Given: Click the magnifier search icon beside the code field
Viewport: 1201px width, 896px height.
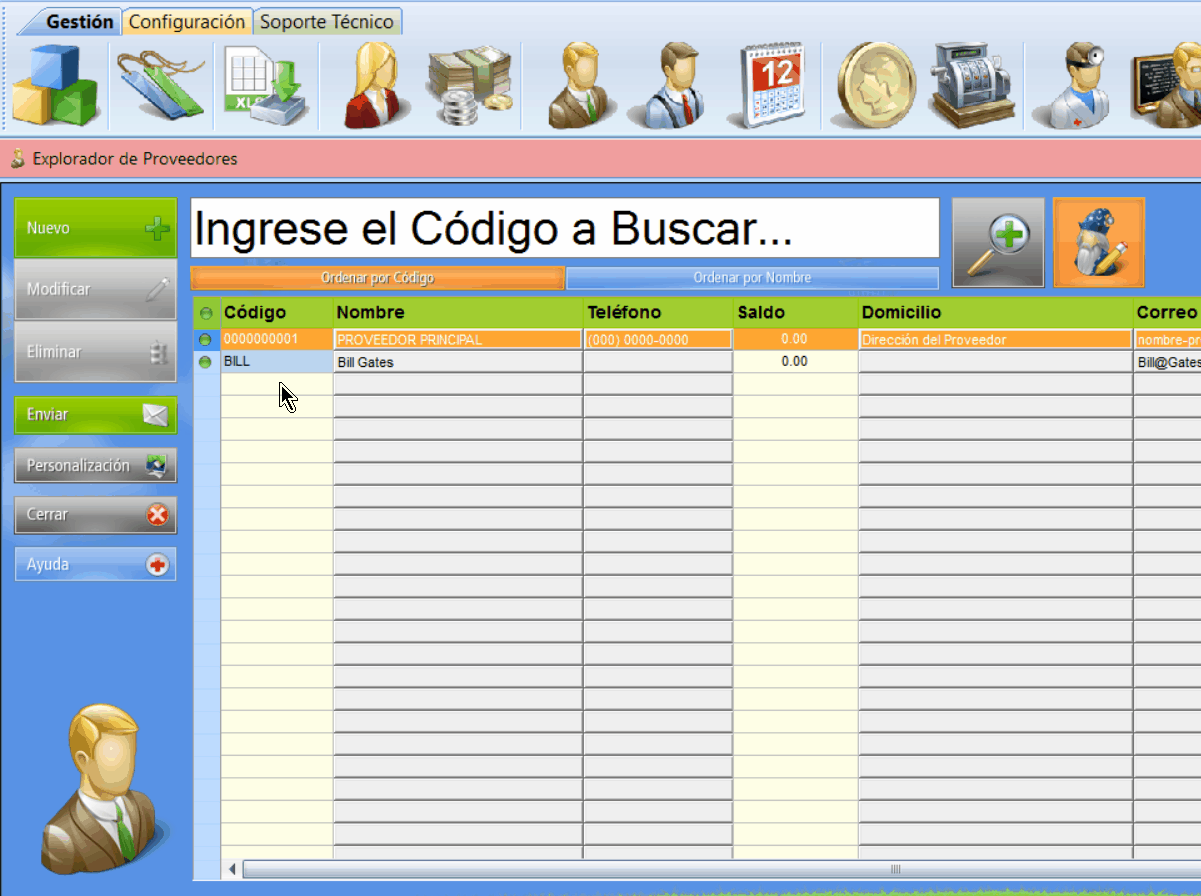Looking at the screenshot, I should pyautogui.click(x=997, y=242).
